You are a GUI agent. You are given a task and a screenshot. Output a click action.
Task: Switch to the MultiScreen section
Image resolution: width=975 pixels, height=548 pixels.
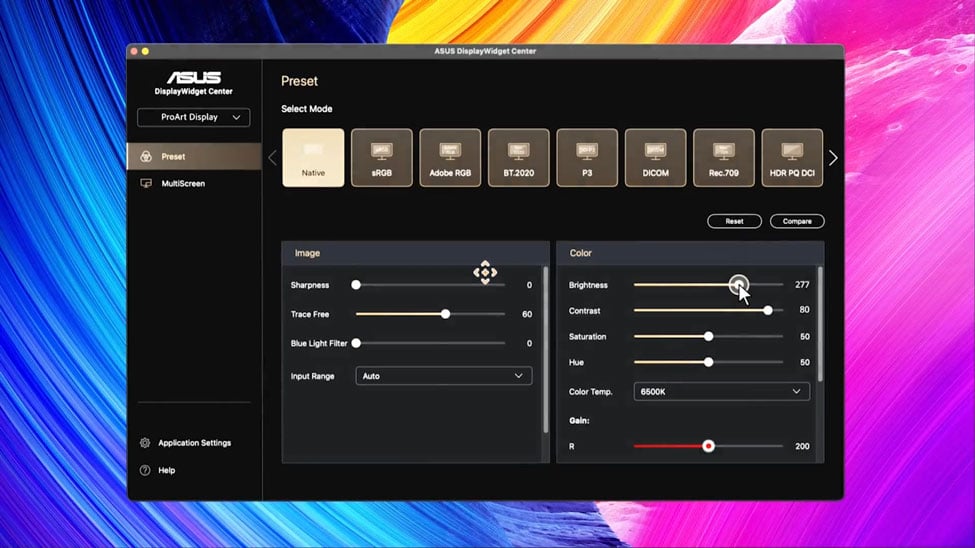[x=194, y=183]
